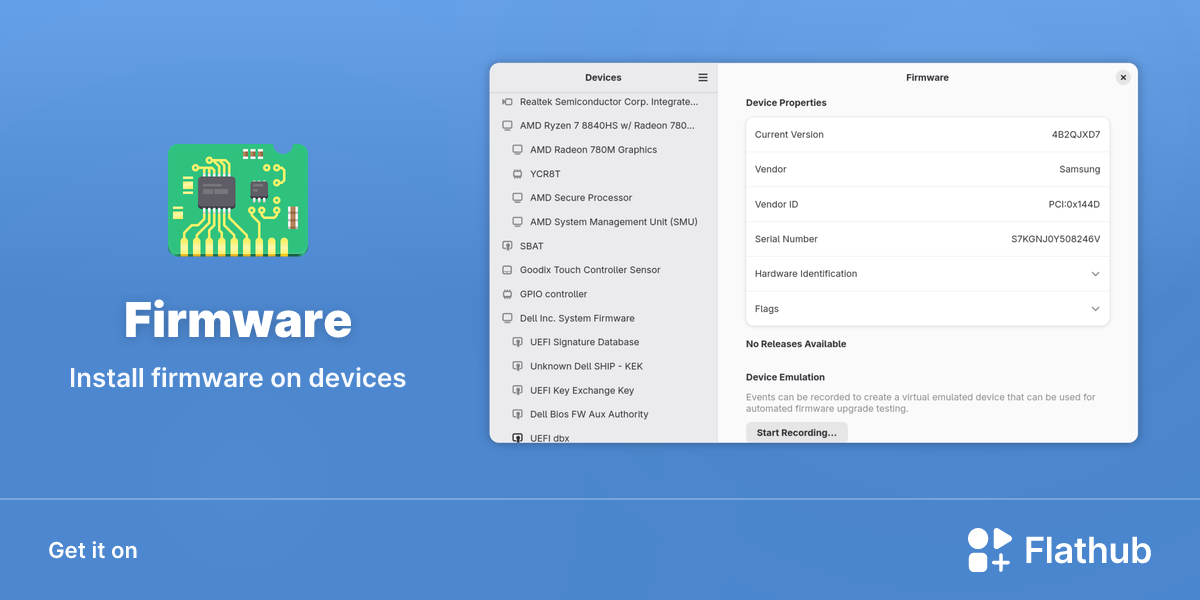
Task: Click the Current Version value 4B2QJXD7
Action: pyautogui.click(x=1076, y=134)
